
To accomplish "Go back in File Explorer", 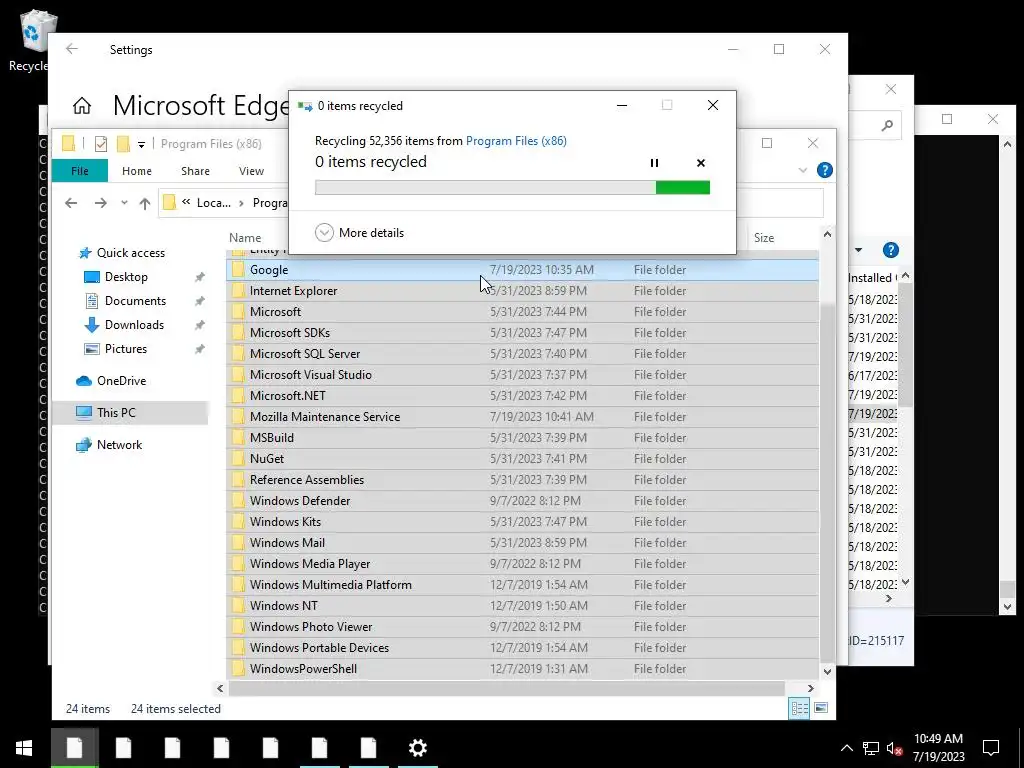I will click(x=71, y=203).
